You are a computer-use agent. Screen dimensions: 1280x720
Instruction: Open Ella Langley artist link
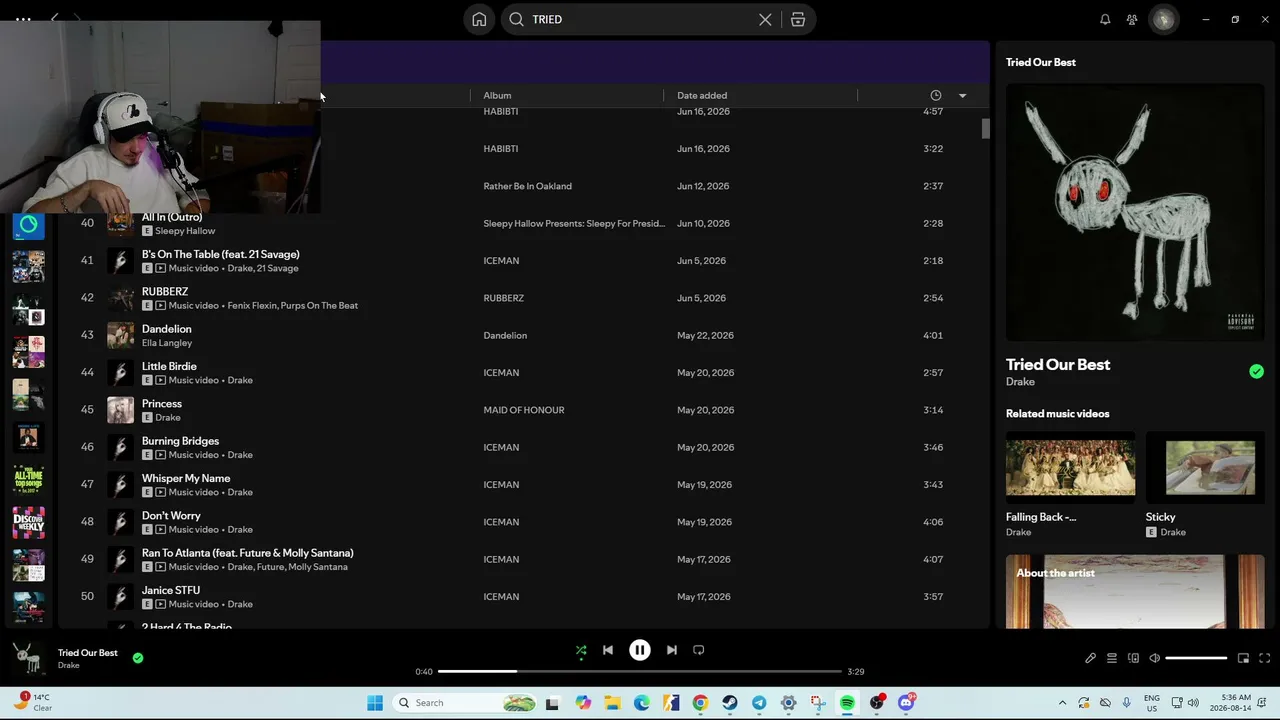(167, 343)
